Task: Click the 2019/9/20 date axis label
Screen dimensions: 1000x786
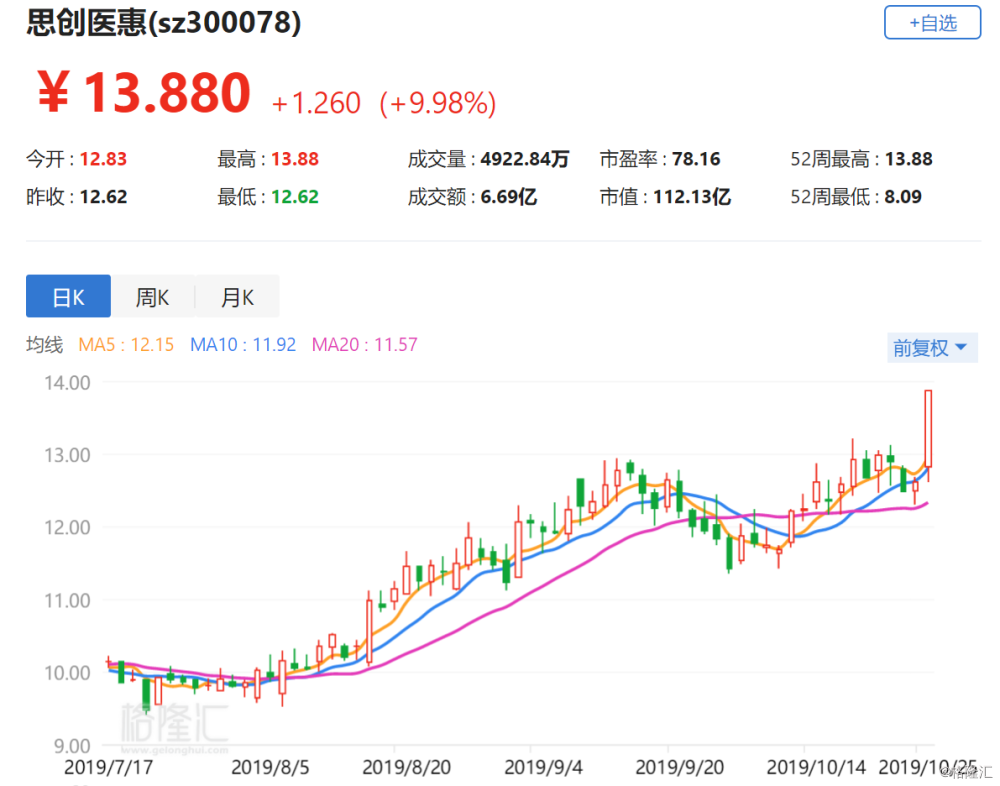Action: click(680, 767)
